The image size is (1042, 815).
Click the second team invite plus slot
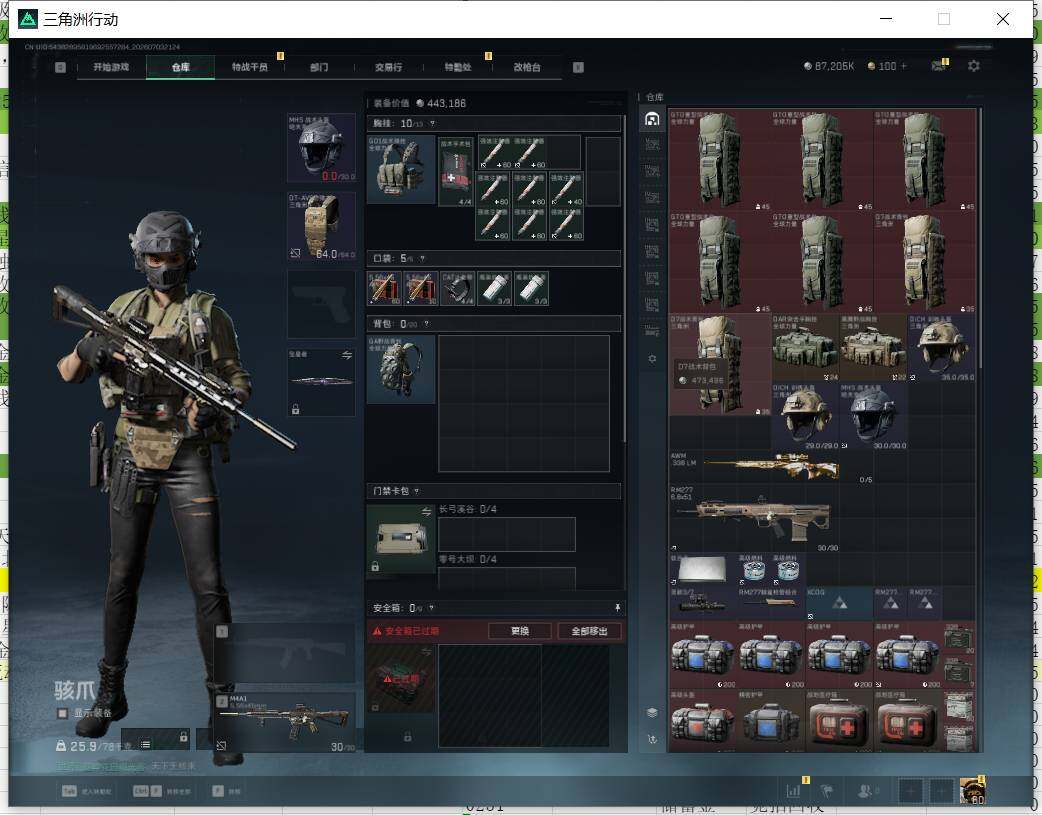coord(941,791)
